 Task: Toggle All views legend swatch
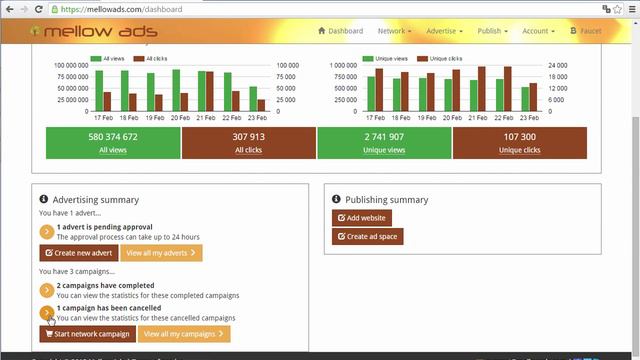(96, 59)
